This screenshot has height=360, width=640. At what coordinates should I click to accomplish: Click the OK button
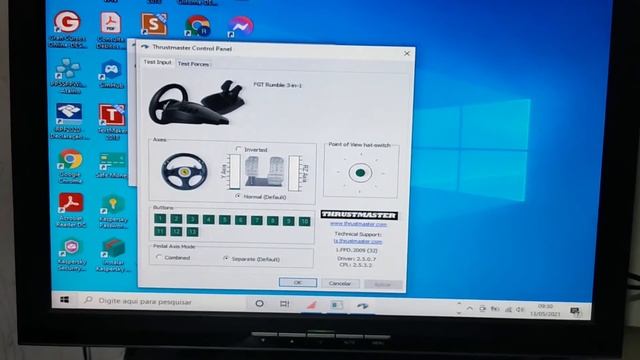point(298,282)
